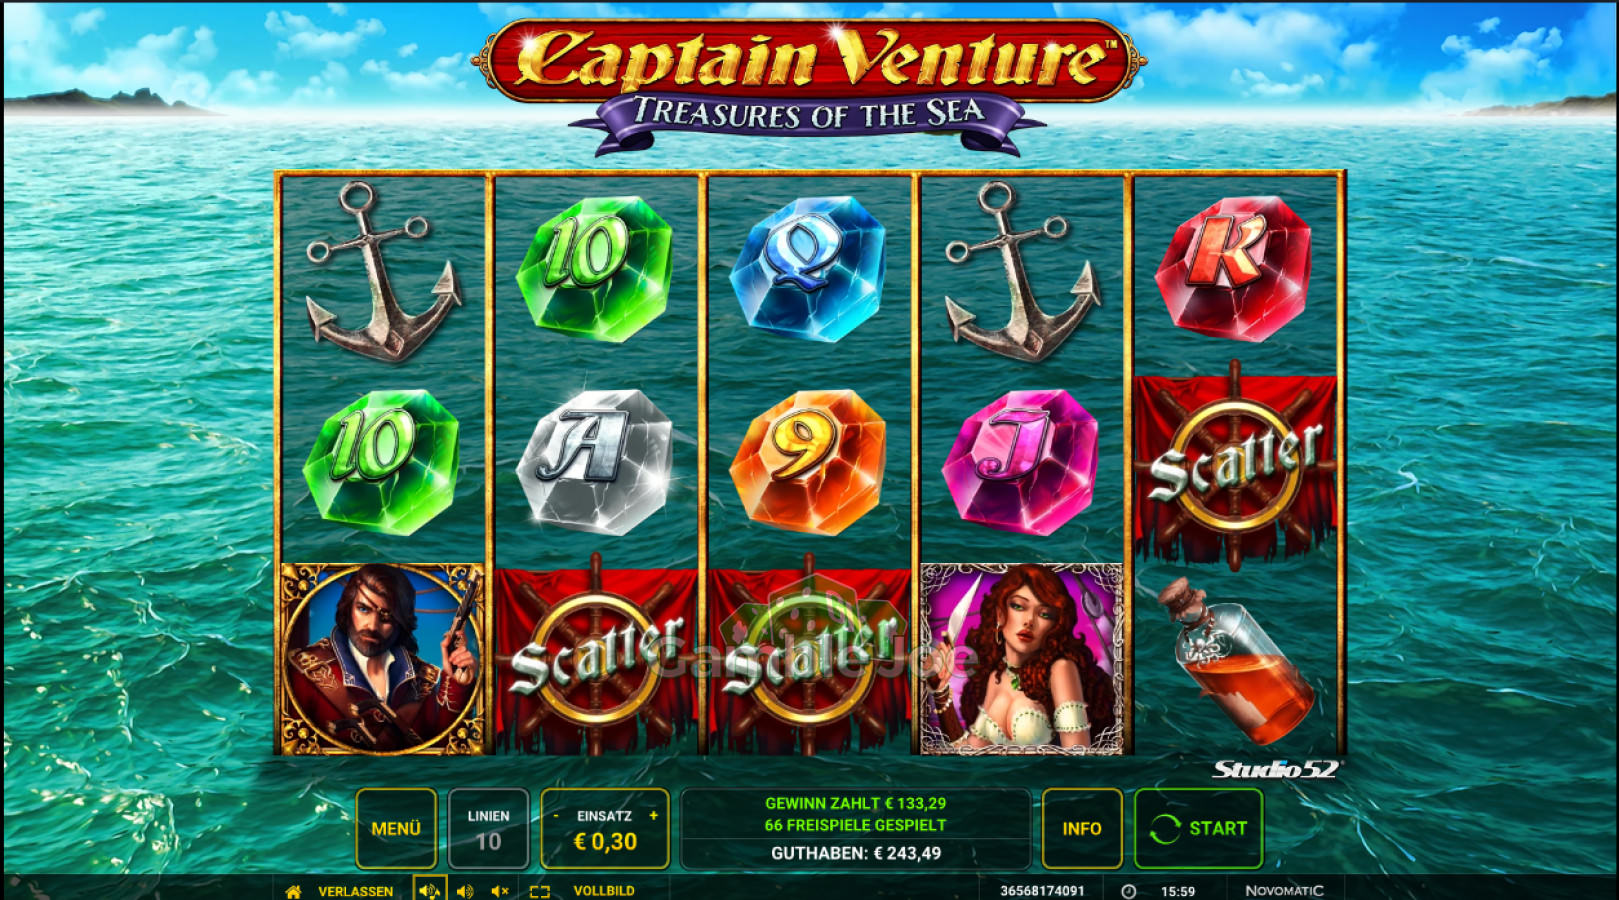1619x900 pixels.
Task: Click the clock icon in the status bar
Action: [x=1128, y=891]
